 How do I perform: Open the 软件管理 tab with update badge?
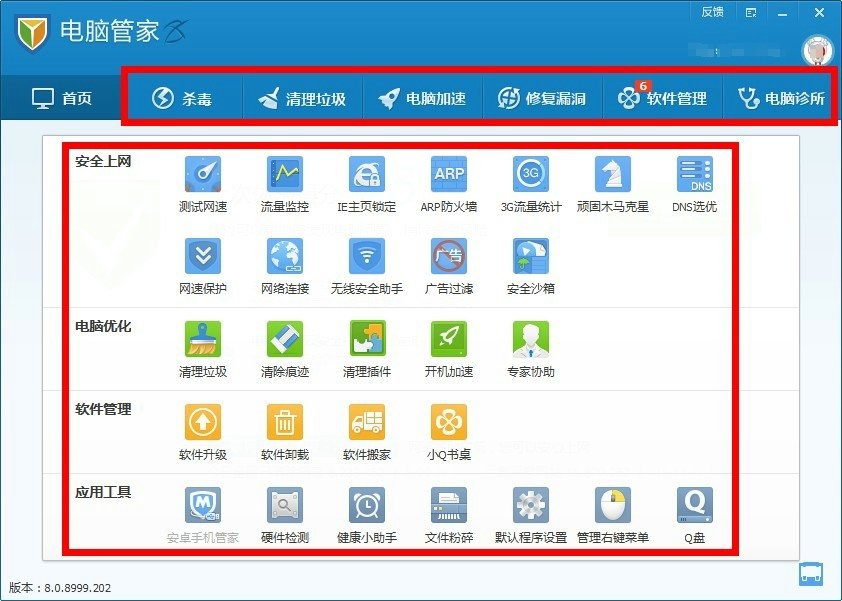(663, 98)
